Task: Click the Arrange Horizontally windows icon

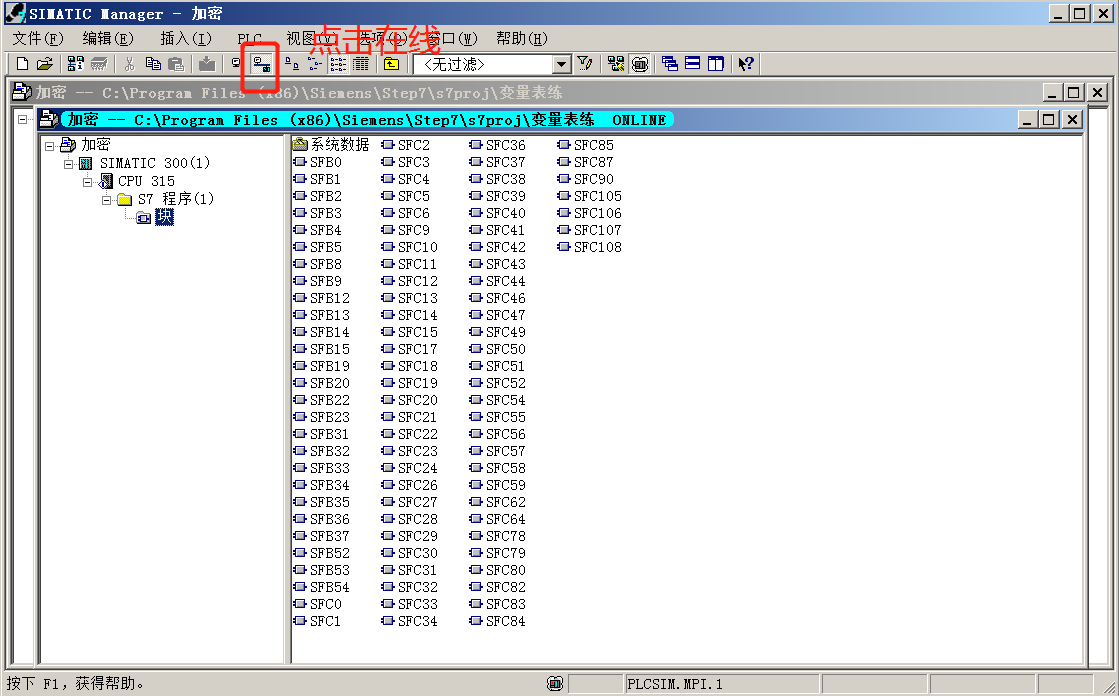Action: (x=692, y=64)
